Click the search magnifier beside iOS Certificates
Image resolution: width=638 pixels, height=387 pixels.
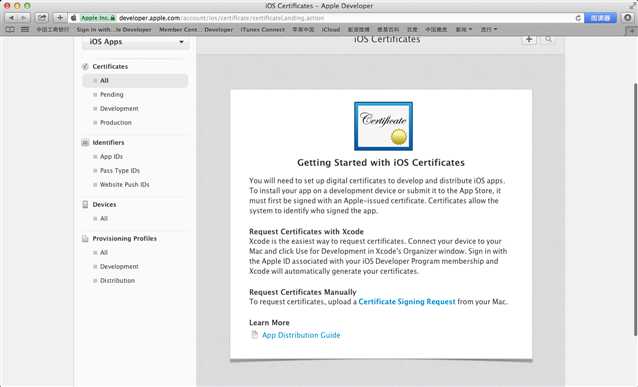548,39
